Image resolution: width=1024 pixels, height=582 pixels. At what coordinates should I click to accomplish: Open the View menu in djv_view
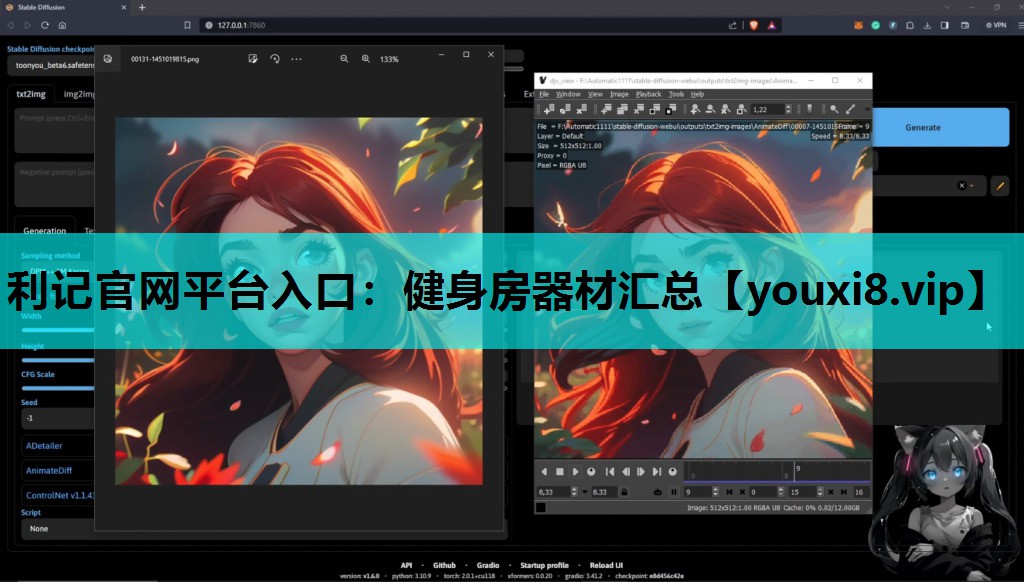(595, 94)
